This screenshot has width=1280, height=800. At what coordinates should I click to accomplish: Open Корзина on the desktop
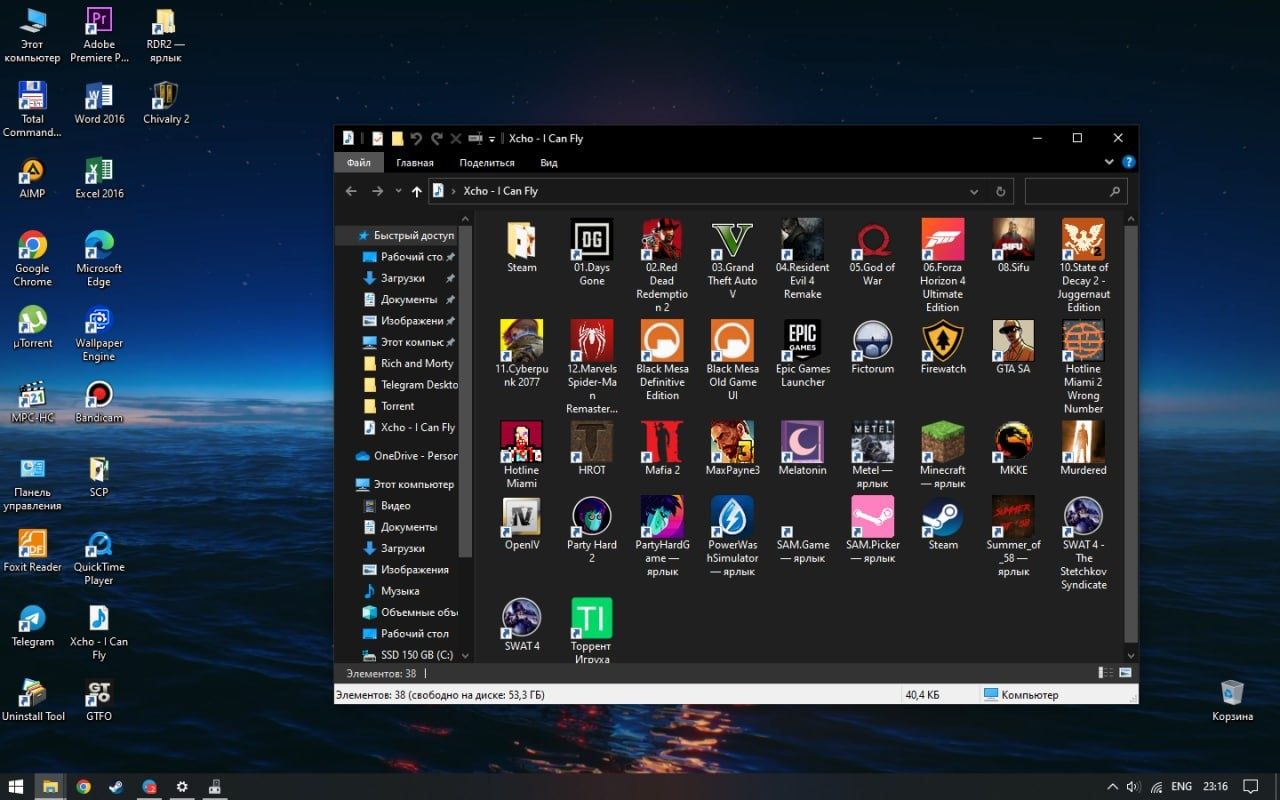[x=1232, y=699]
